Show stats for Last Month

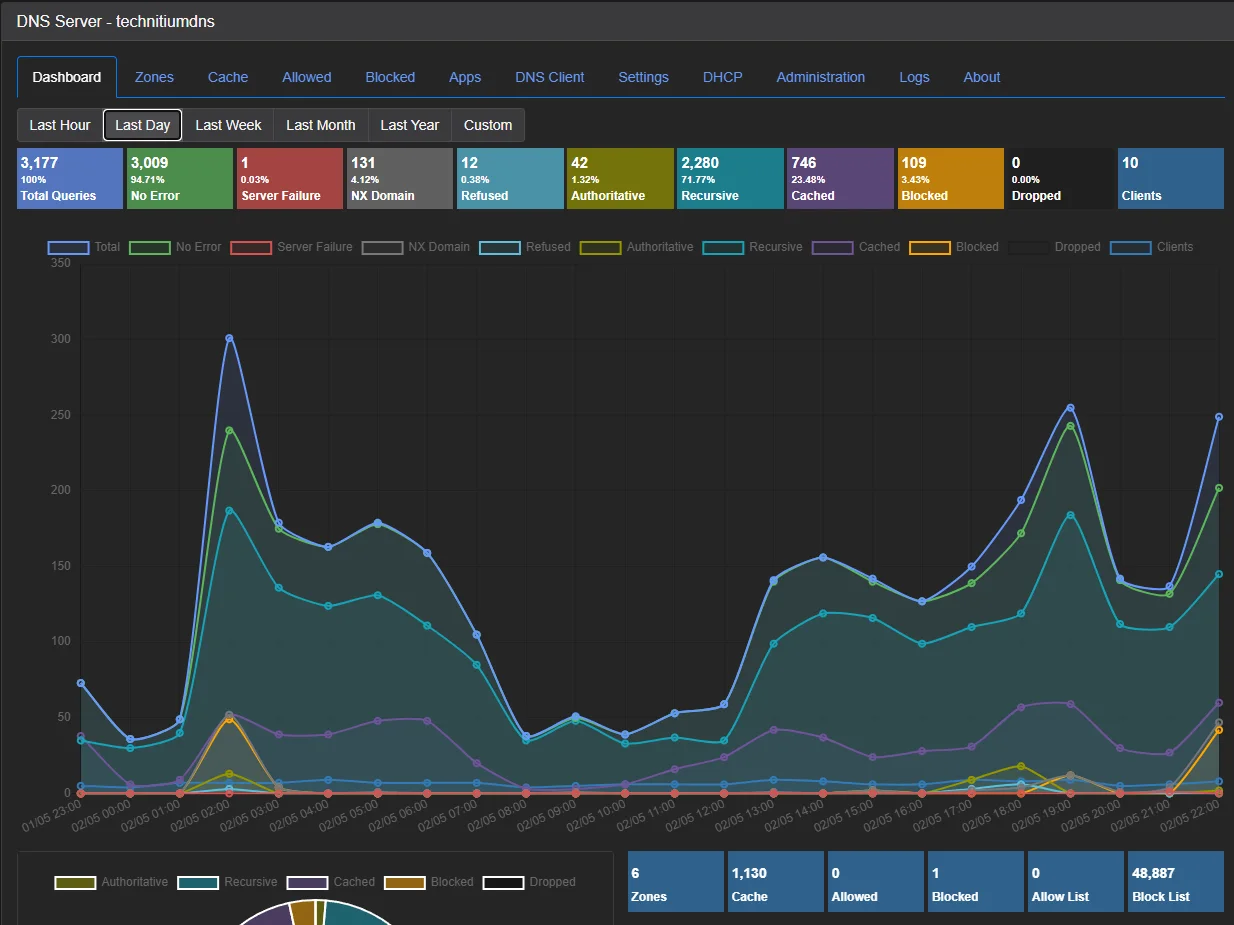point(321,125)
